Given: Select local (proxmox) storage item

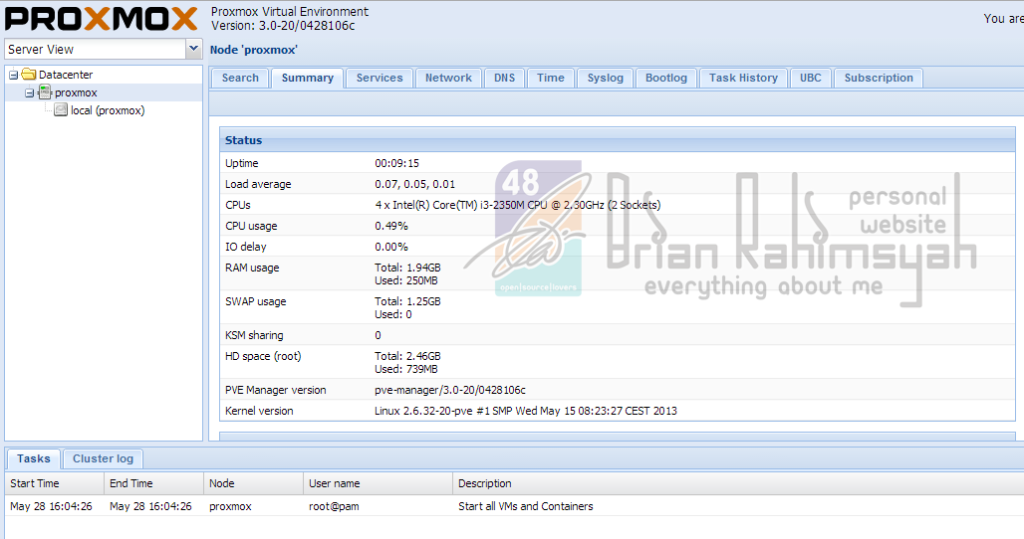Looking at the screenshot, I should tap(108, 110).
